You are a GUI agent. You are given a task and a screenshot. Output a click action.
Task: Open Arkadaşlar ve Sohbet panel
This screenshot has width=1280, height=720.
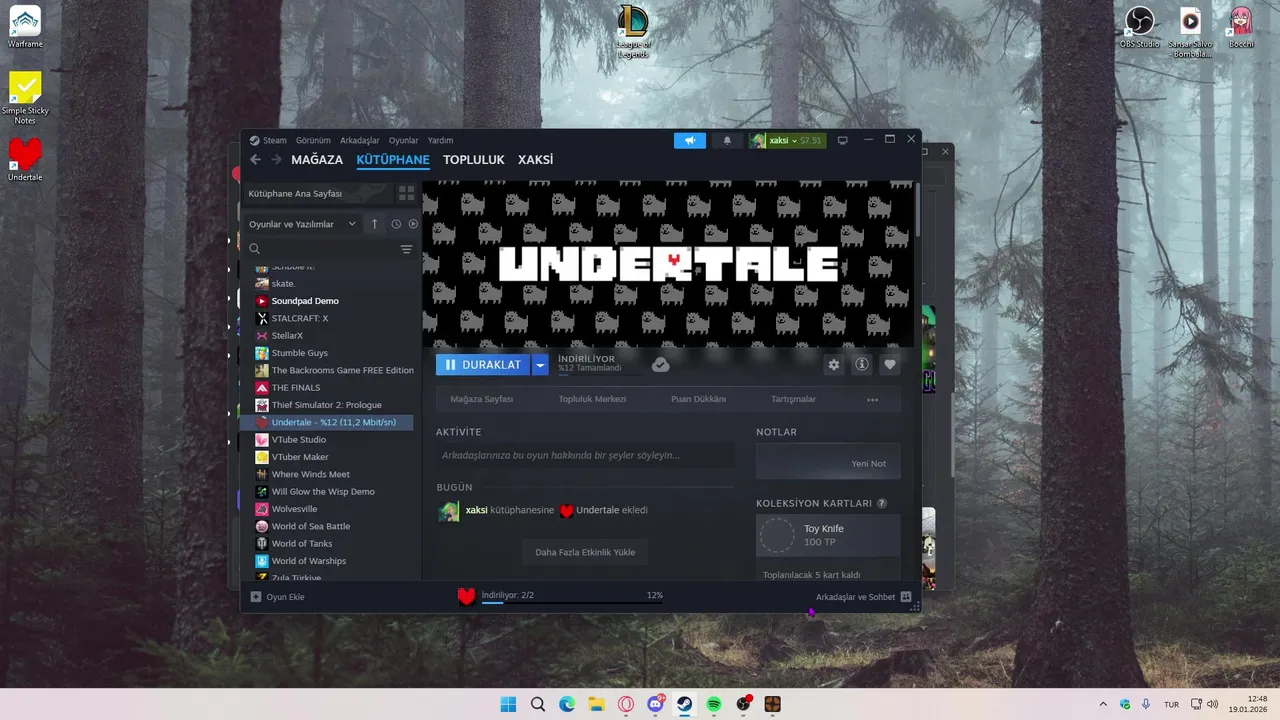pyautogui.click(x=863, y=597)
